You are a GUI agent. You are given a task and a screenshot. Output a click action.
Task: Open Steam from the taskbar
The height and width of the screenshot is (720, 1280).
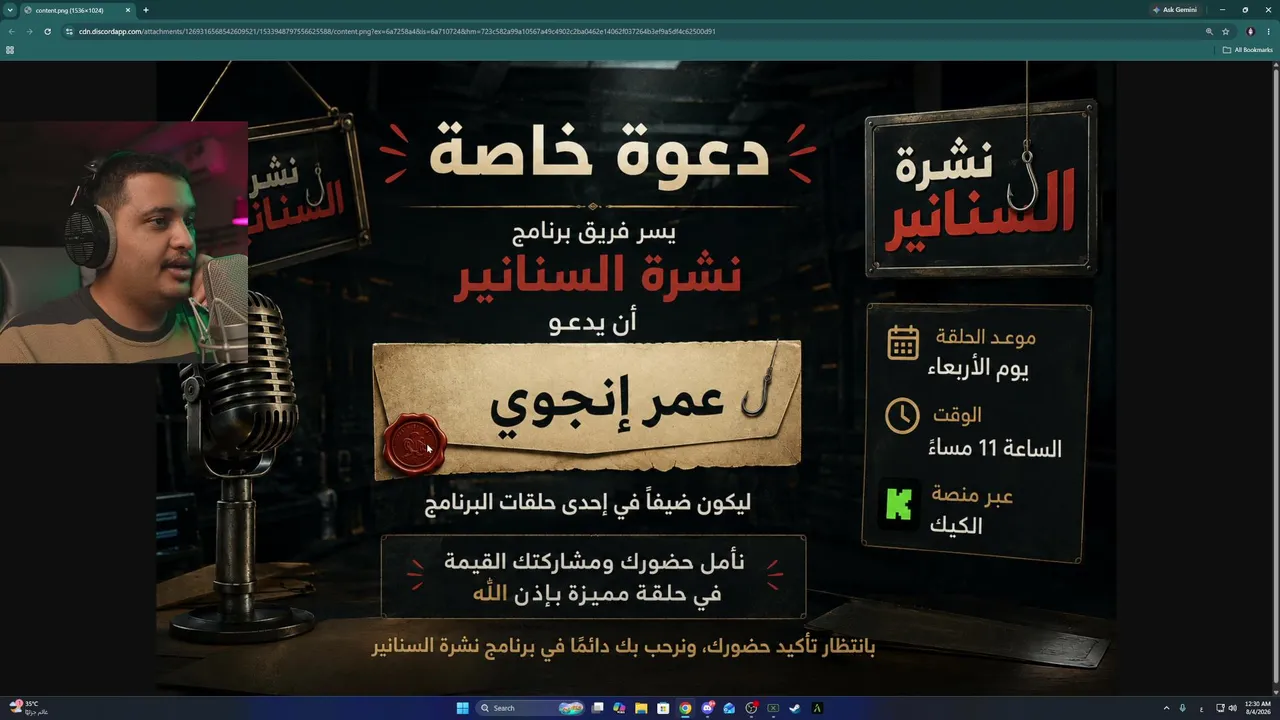coord(795,708)
